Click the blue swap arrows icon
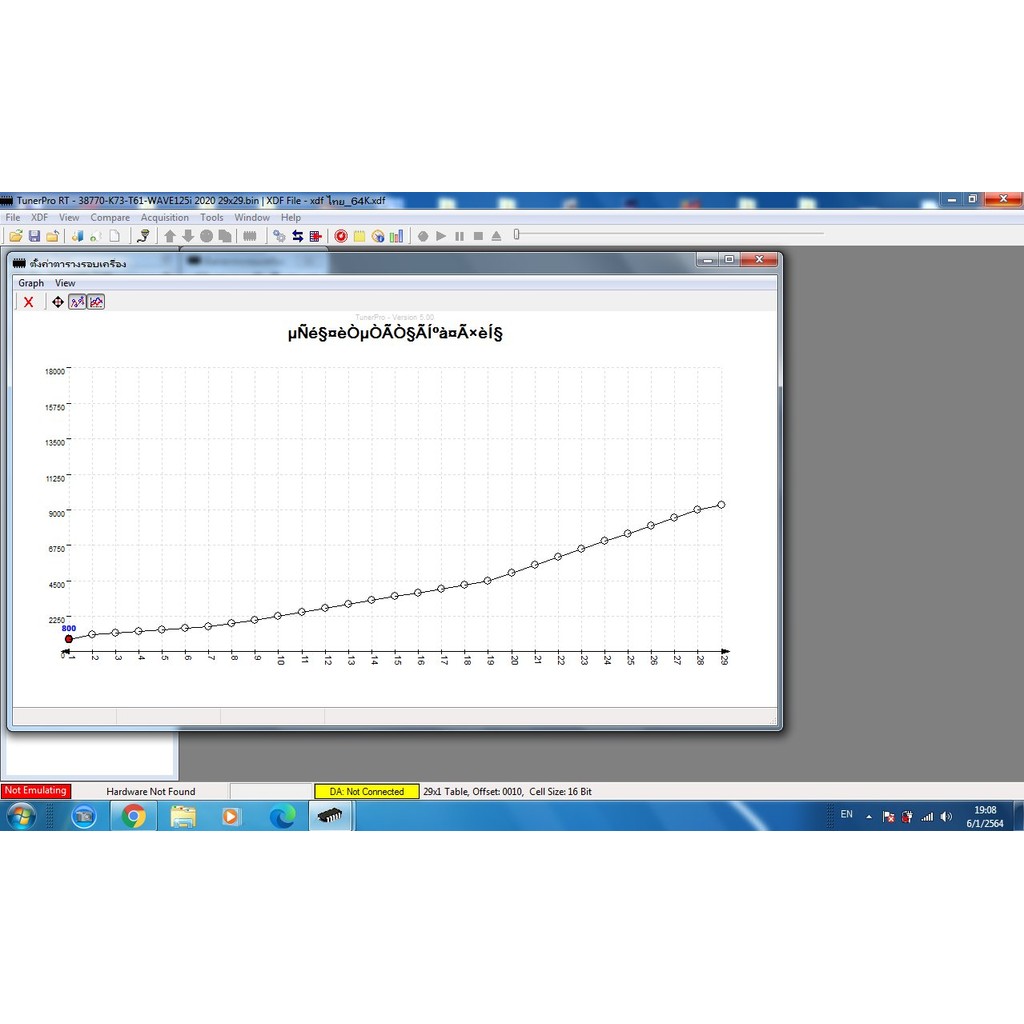Image resolution: width=1024 pixels, height=1024 pixels. (x=297, y=236)
